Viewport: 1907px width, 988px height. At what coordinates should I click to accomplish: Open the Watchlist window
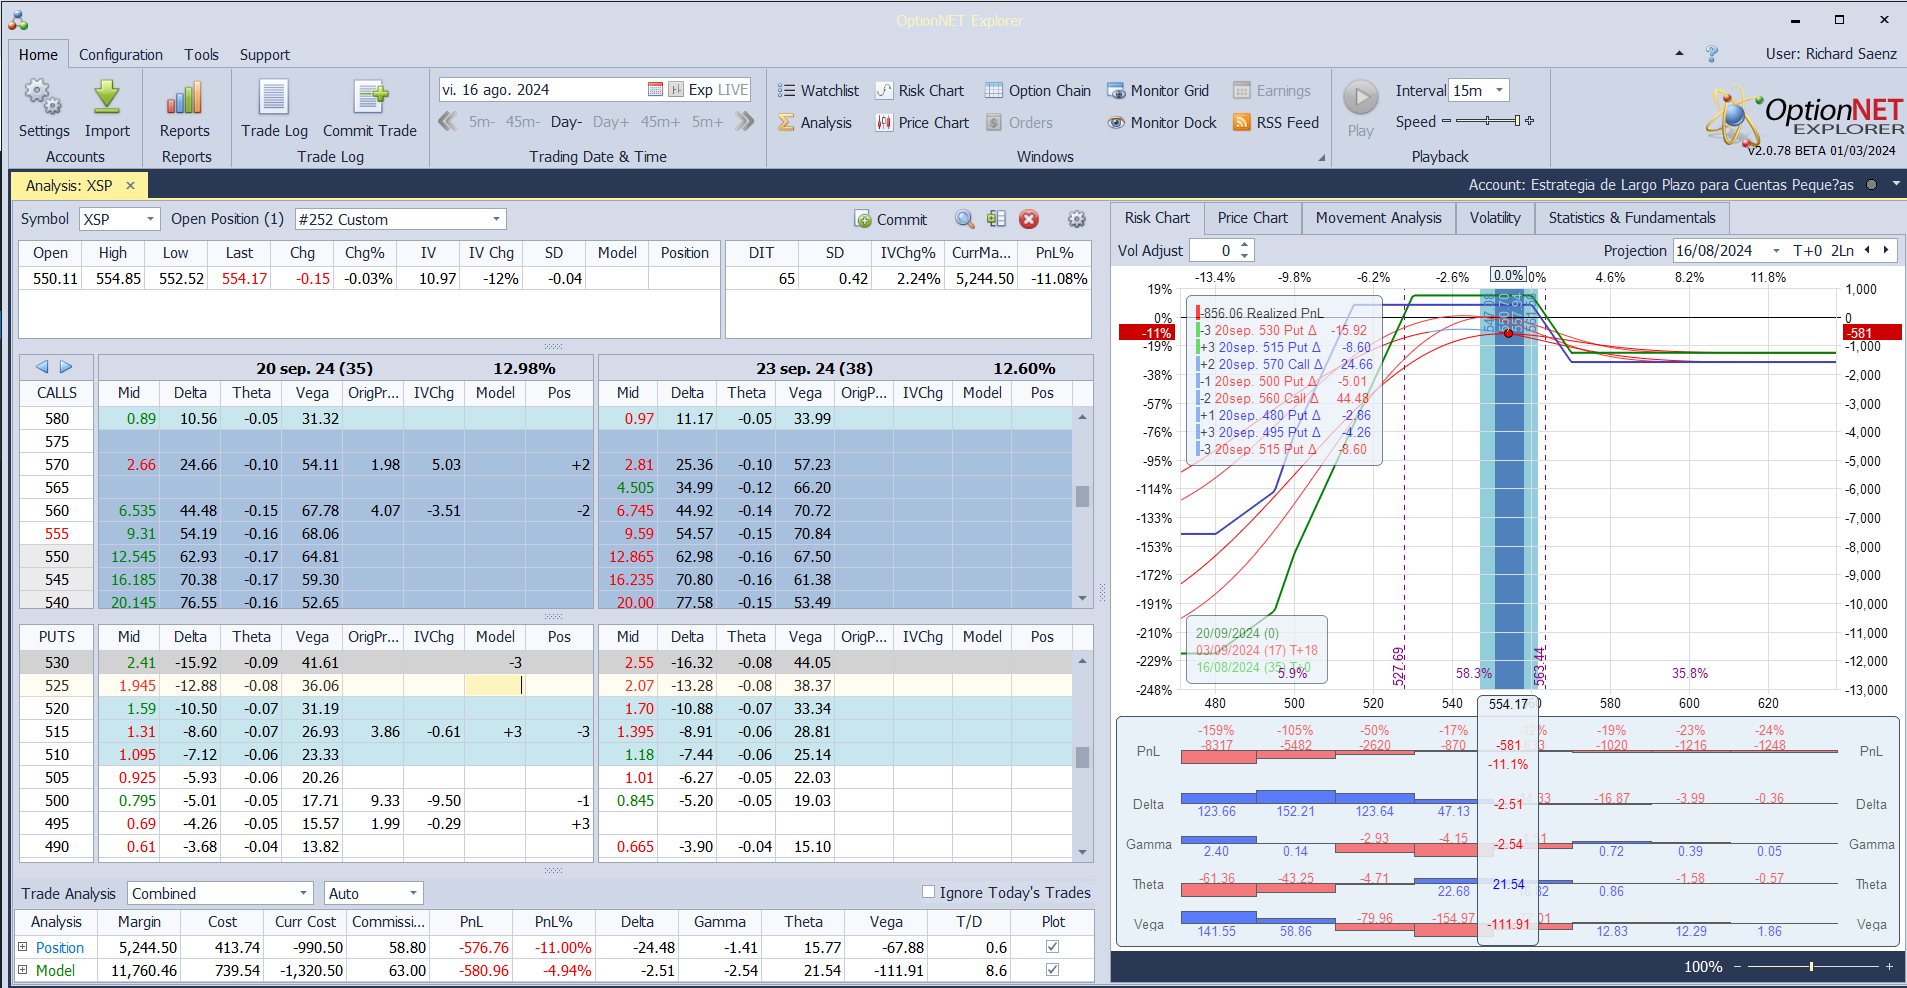(x=819, y=91)
